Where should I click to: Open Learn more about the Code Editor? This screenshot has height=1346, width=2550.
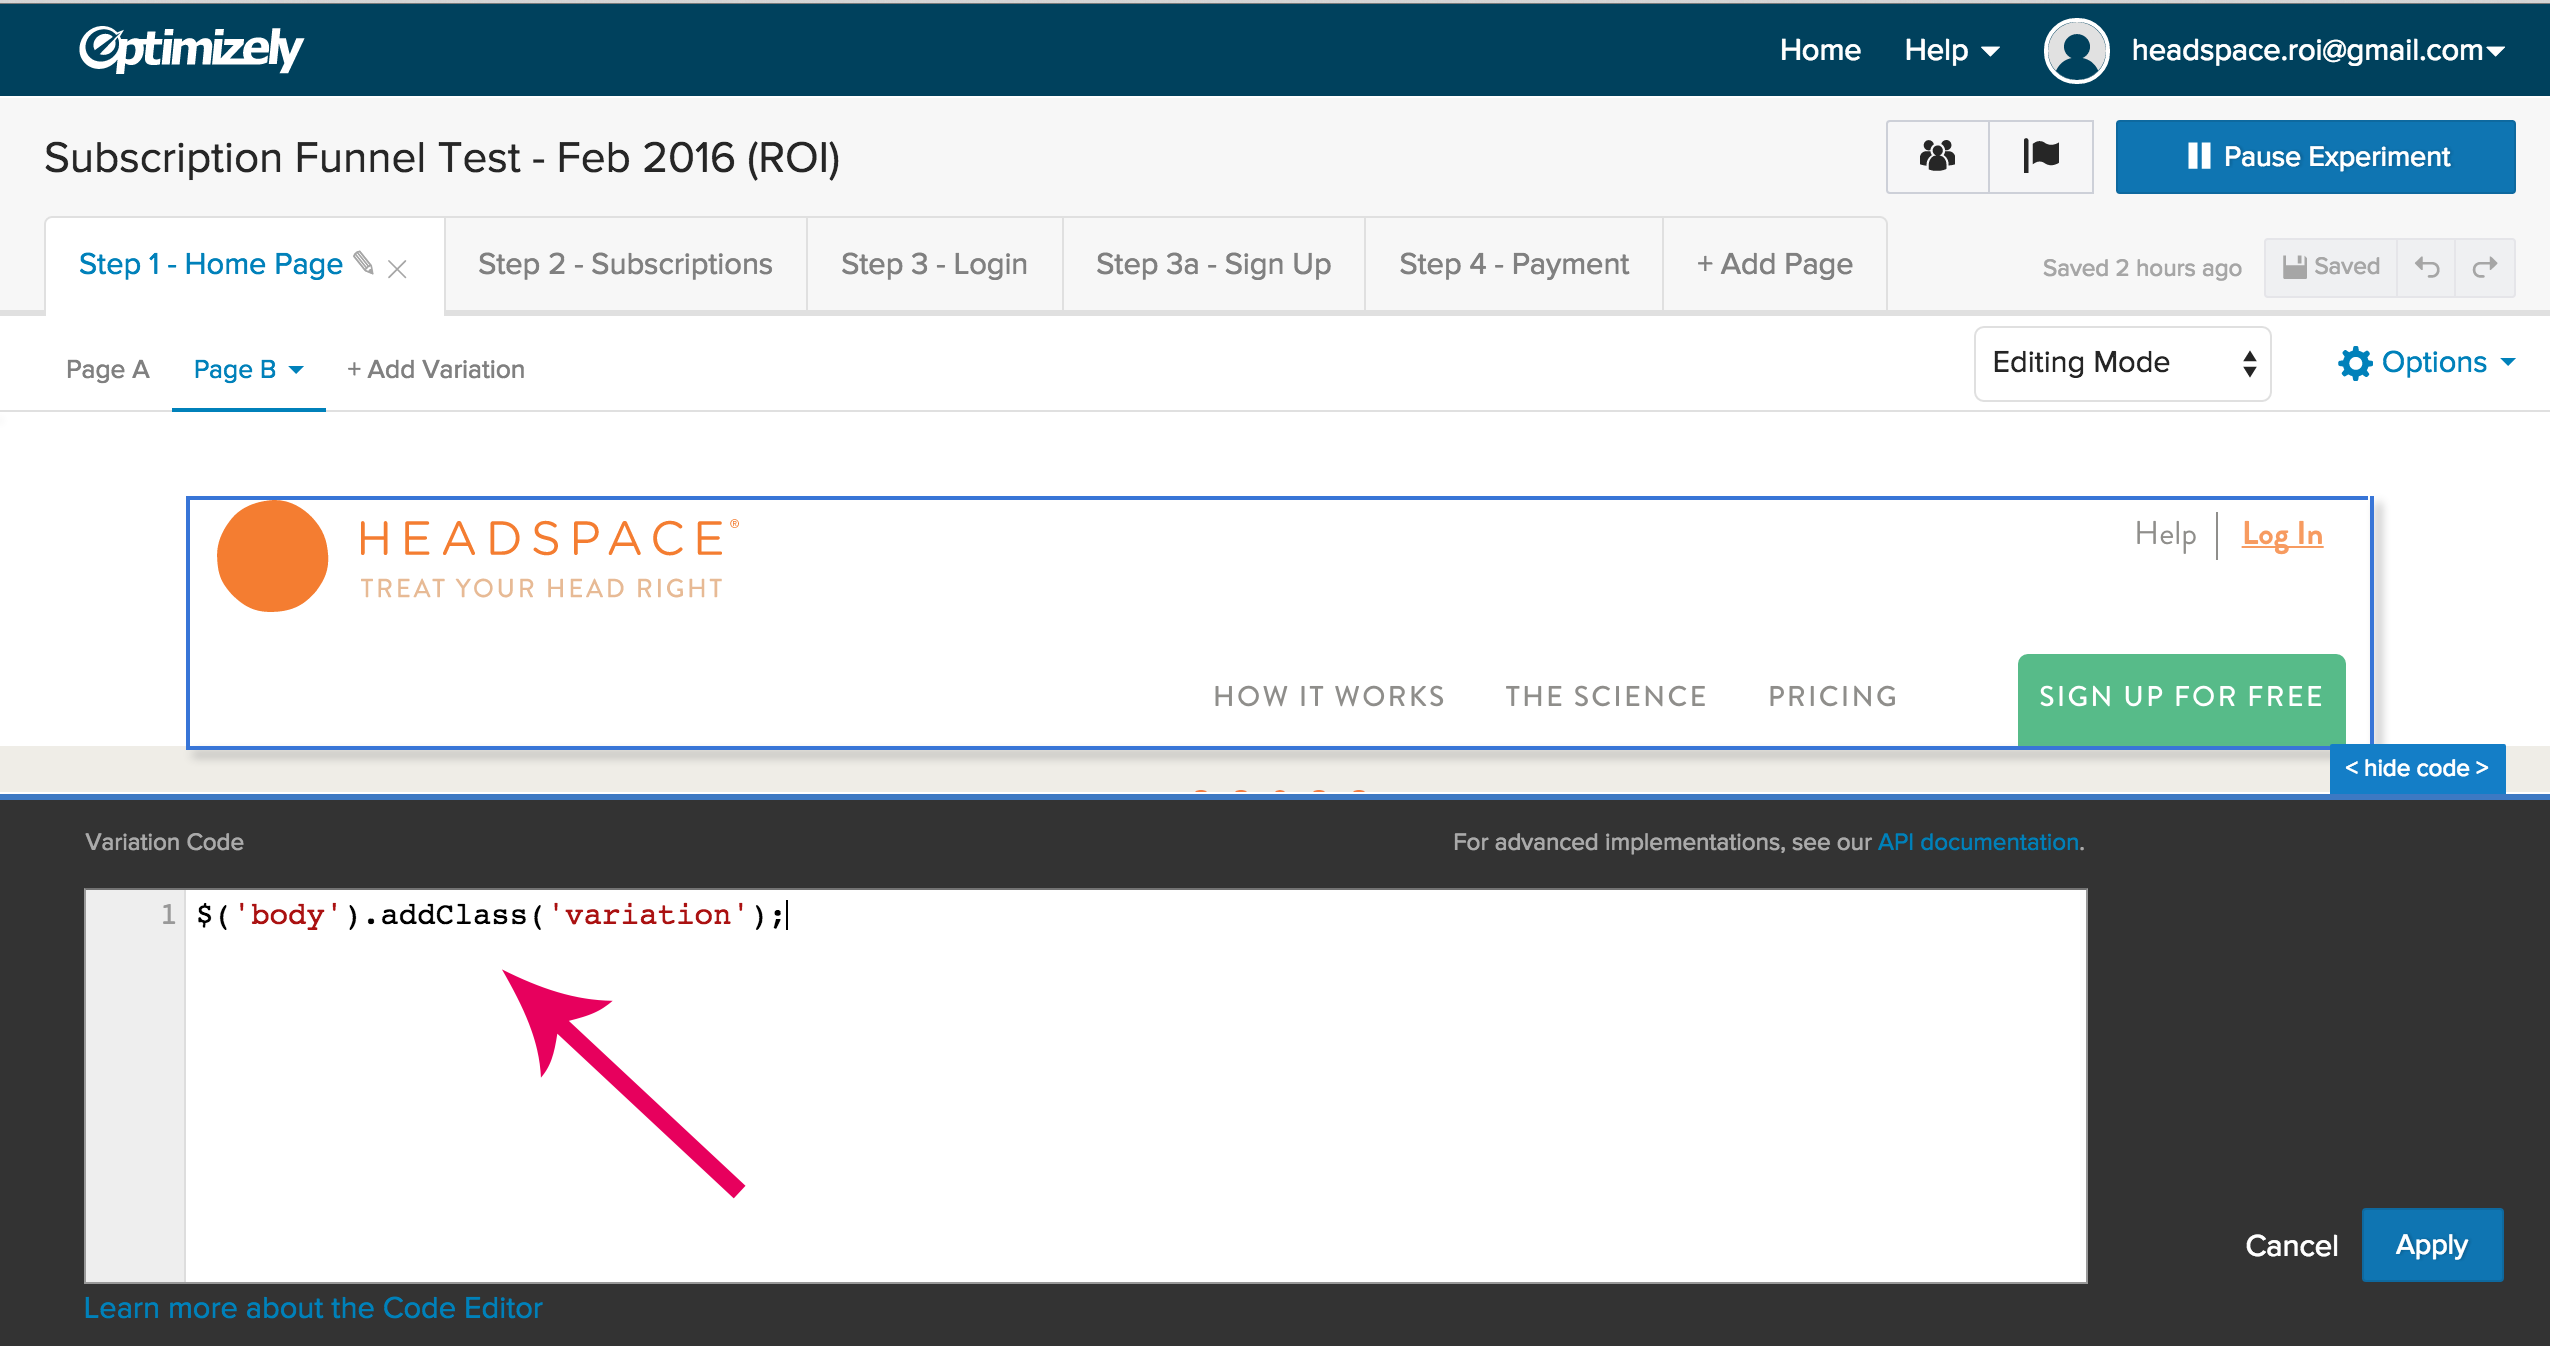(312, 1308)
